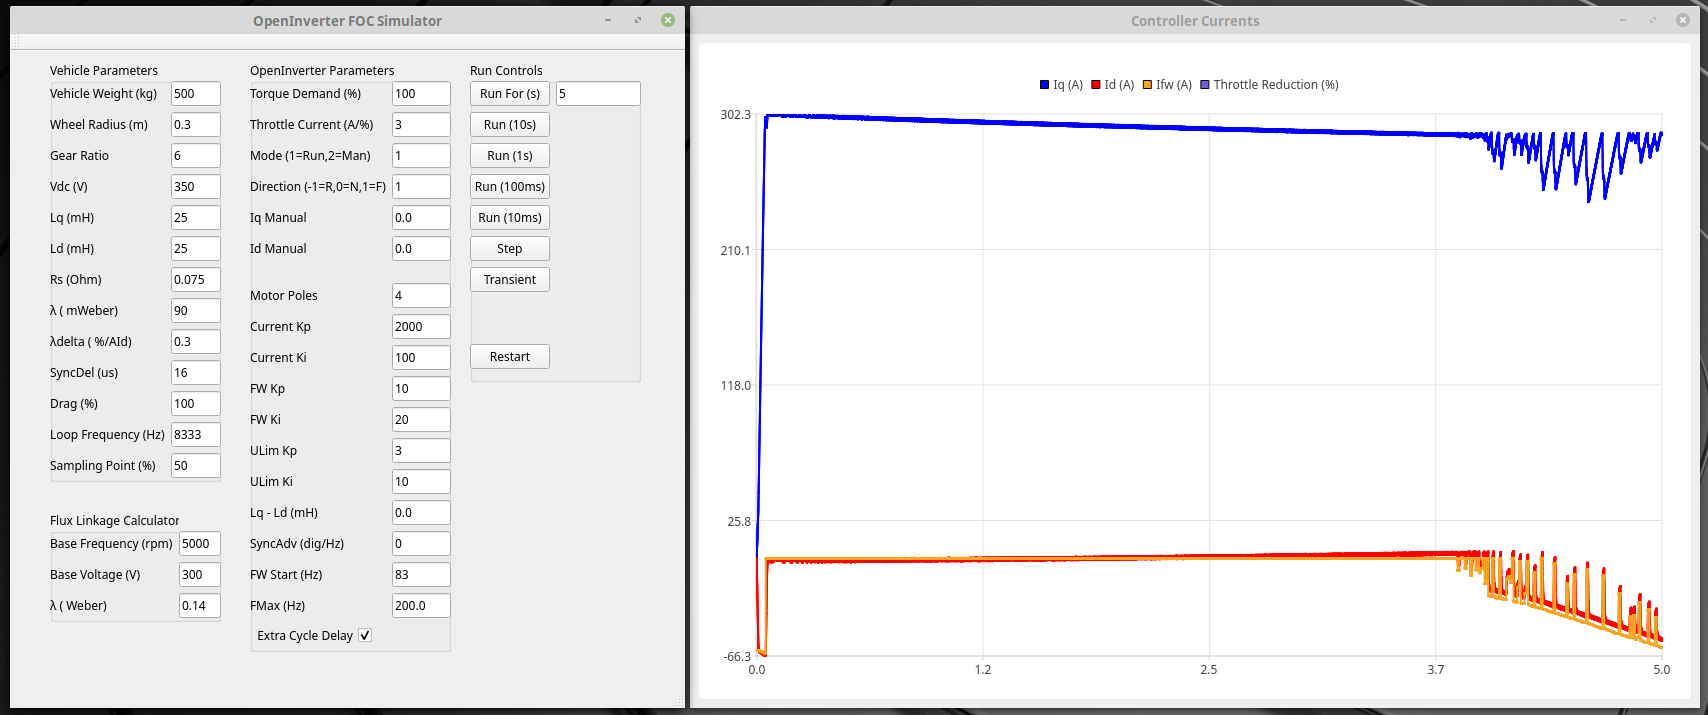Select the Torque Demand (%) field
This screenshot has height=715, width=1708.
[x=420, y=94]
